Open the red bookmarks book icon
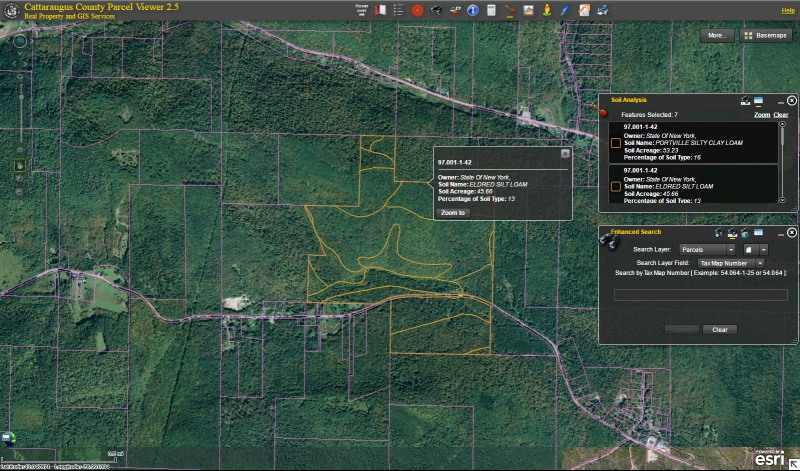 click(x=380, y=10)
